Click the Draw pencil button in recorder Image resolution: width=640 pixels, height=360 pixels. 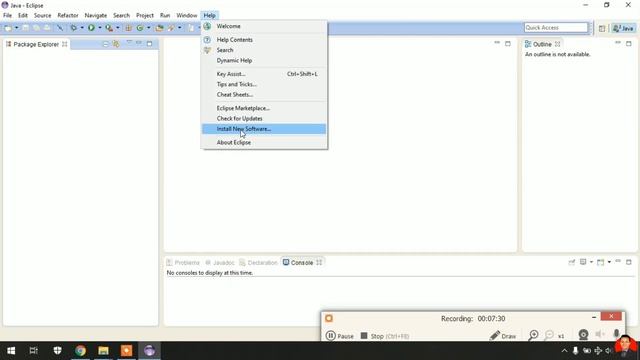[x=503, y=336]
